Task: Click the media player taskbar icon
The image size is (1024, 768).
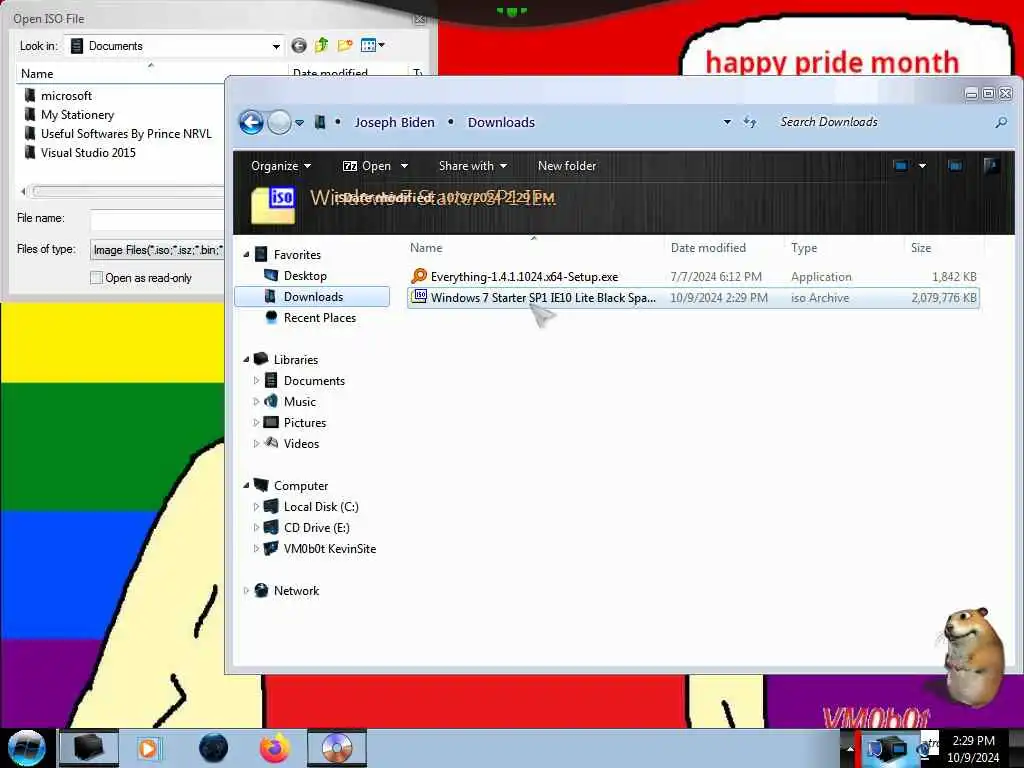Action: point(149,748)
